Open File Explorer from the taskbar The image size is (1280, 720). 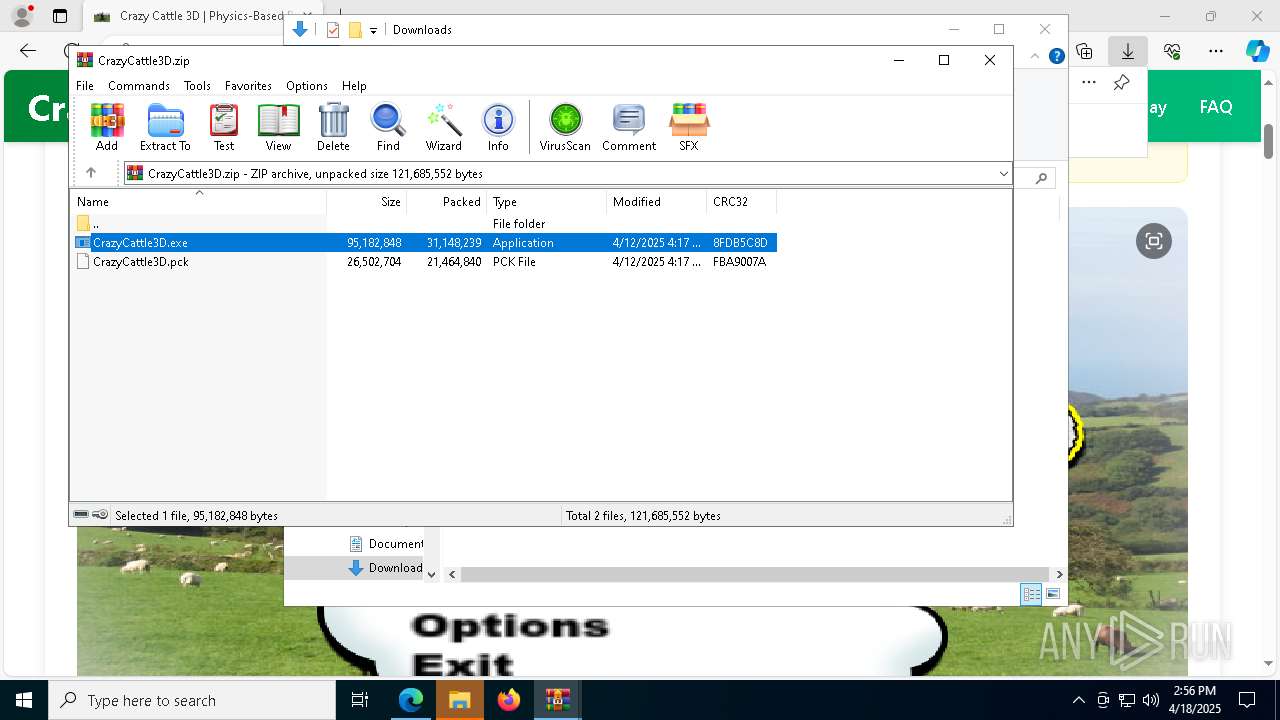[x=459, y=700]
